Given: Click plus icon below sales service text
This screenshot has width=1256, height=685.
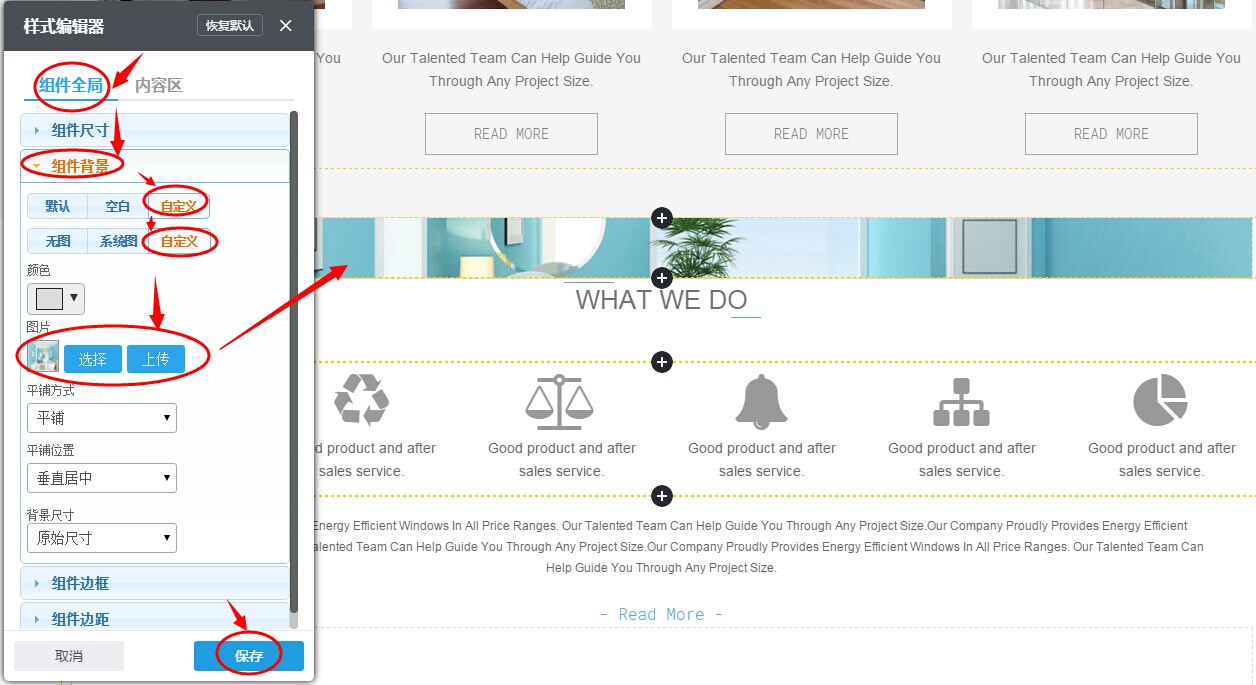Looking at the screenshot, I should [661, 495].
